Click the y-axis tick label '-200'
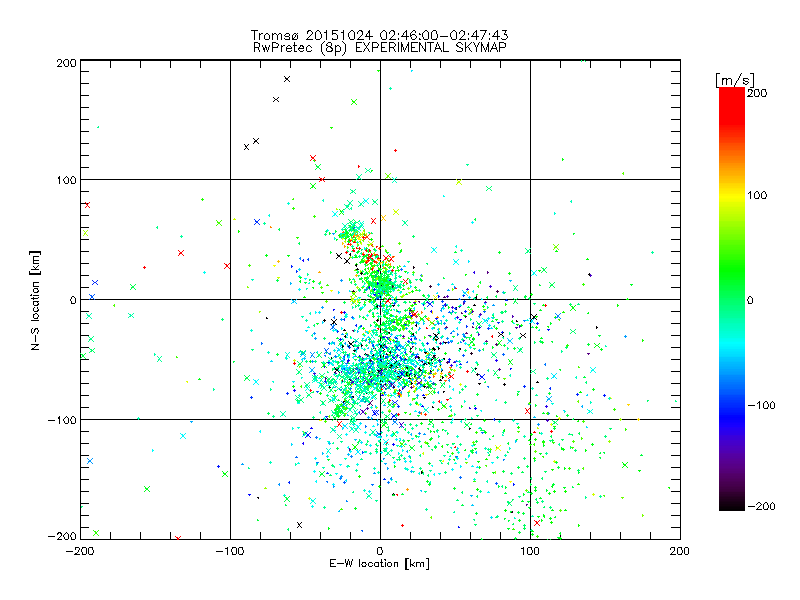 [62, 537]
